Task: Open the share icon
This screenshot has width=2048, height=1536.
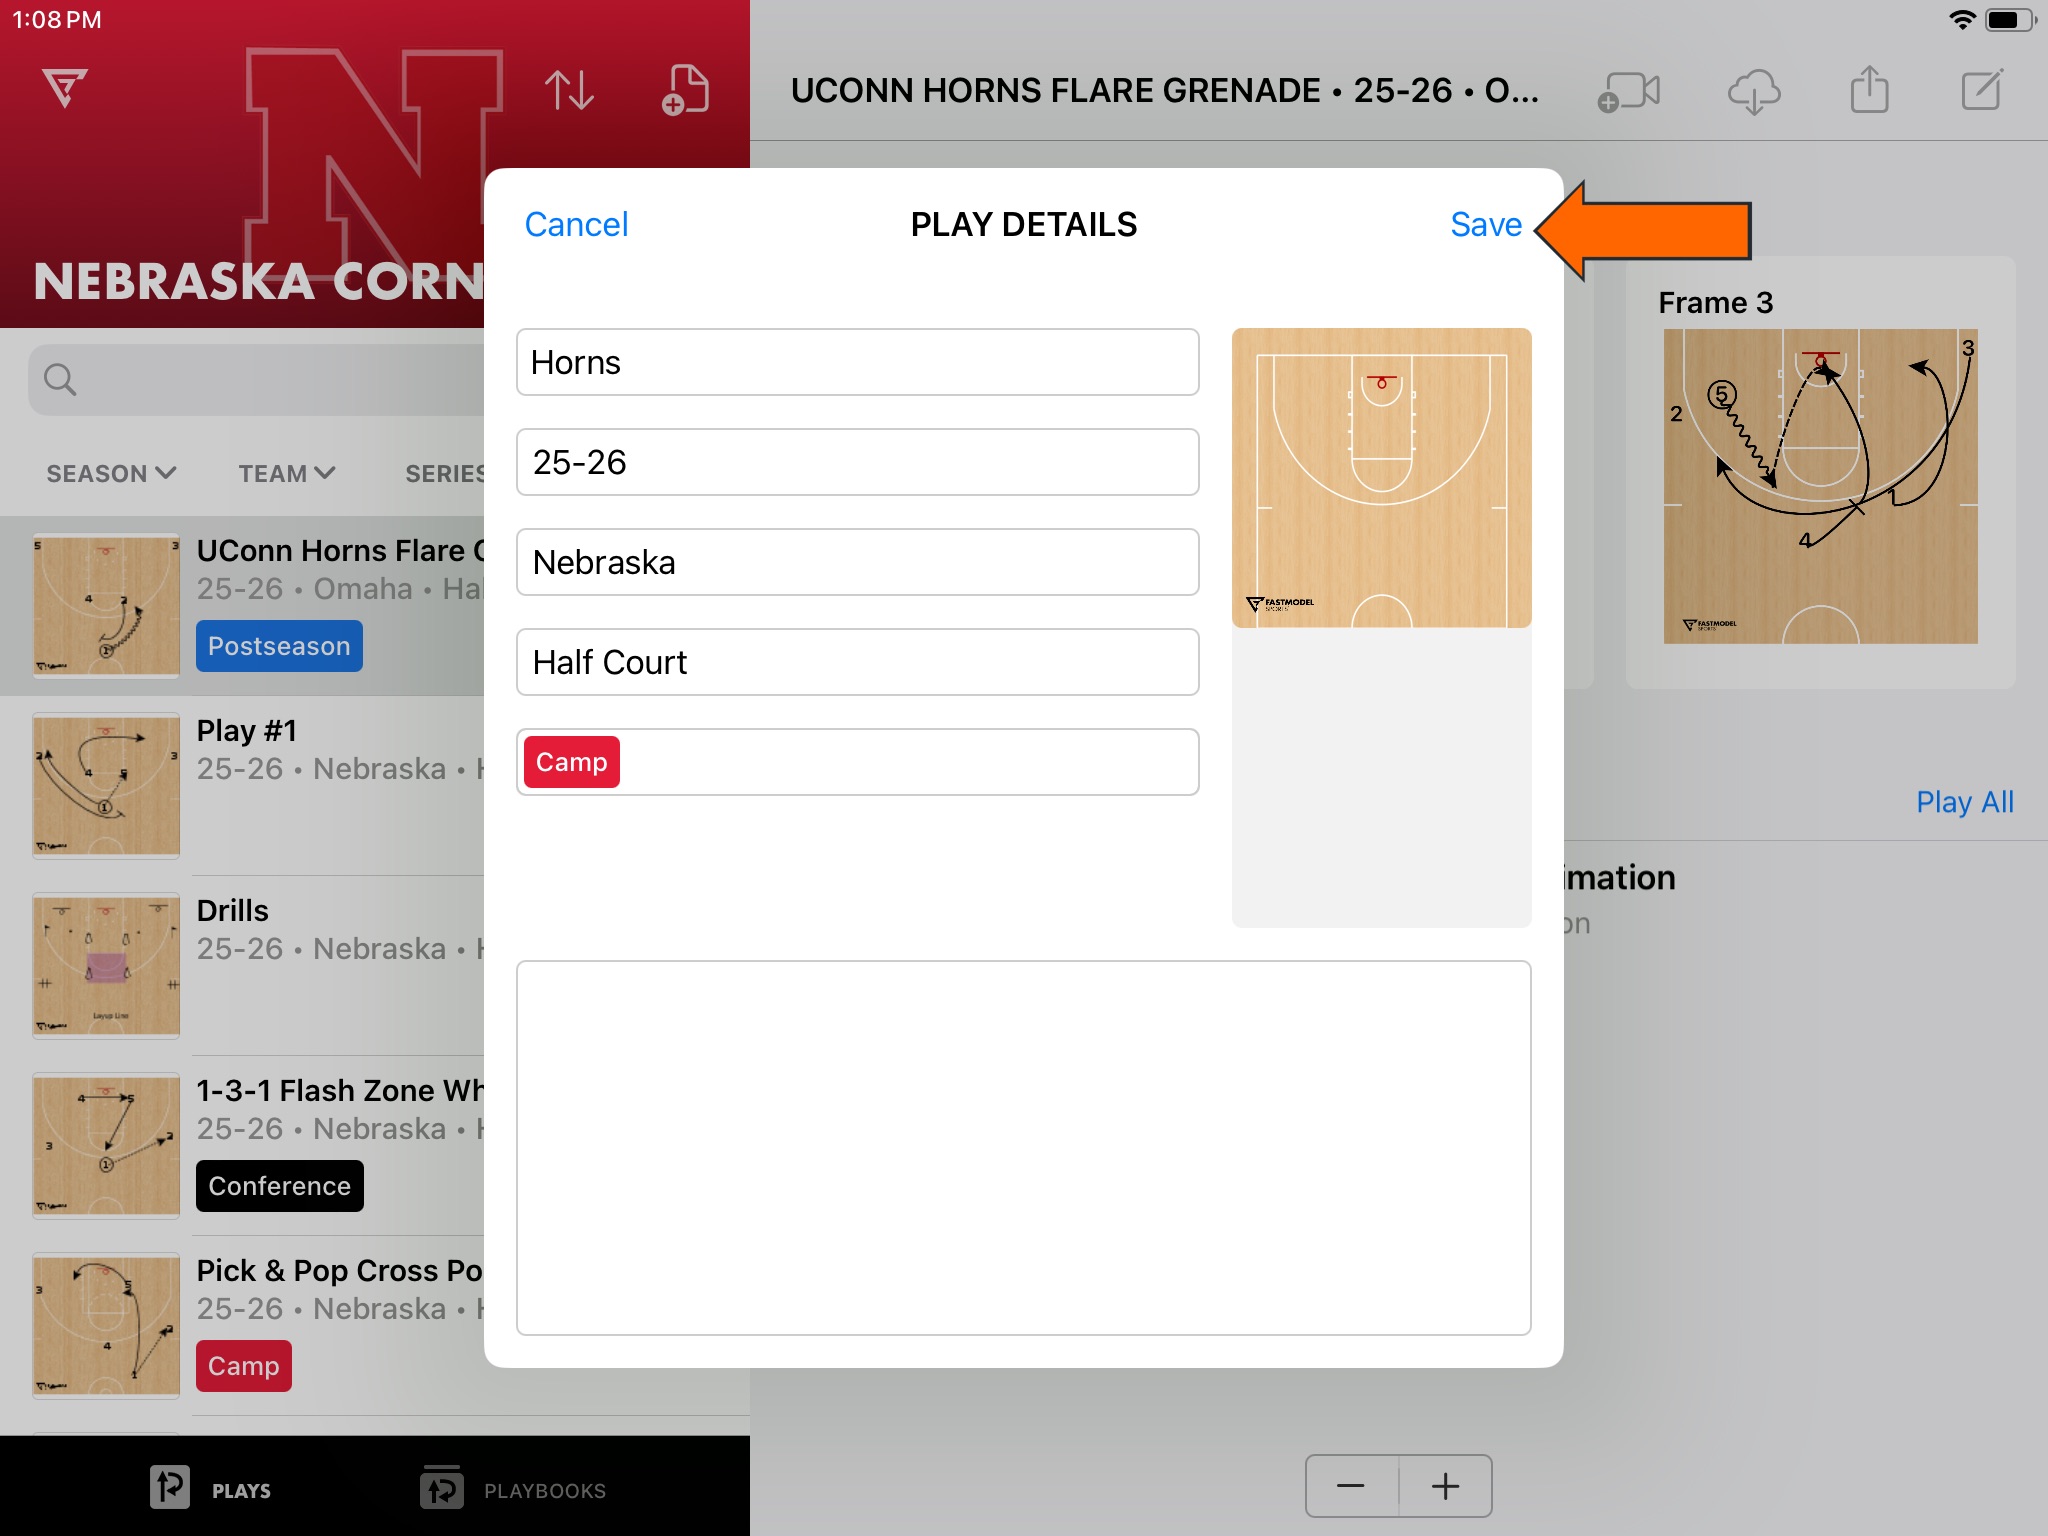Action: (1869, 90)
